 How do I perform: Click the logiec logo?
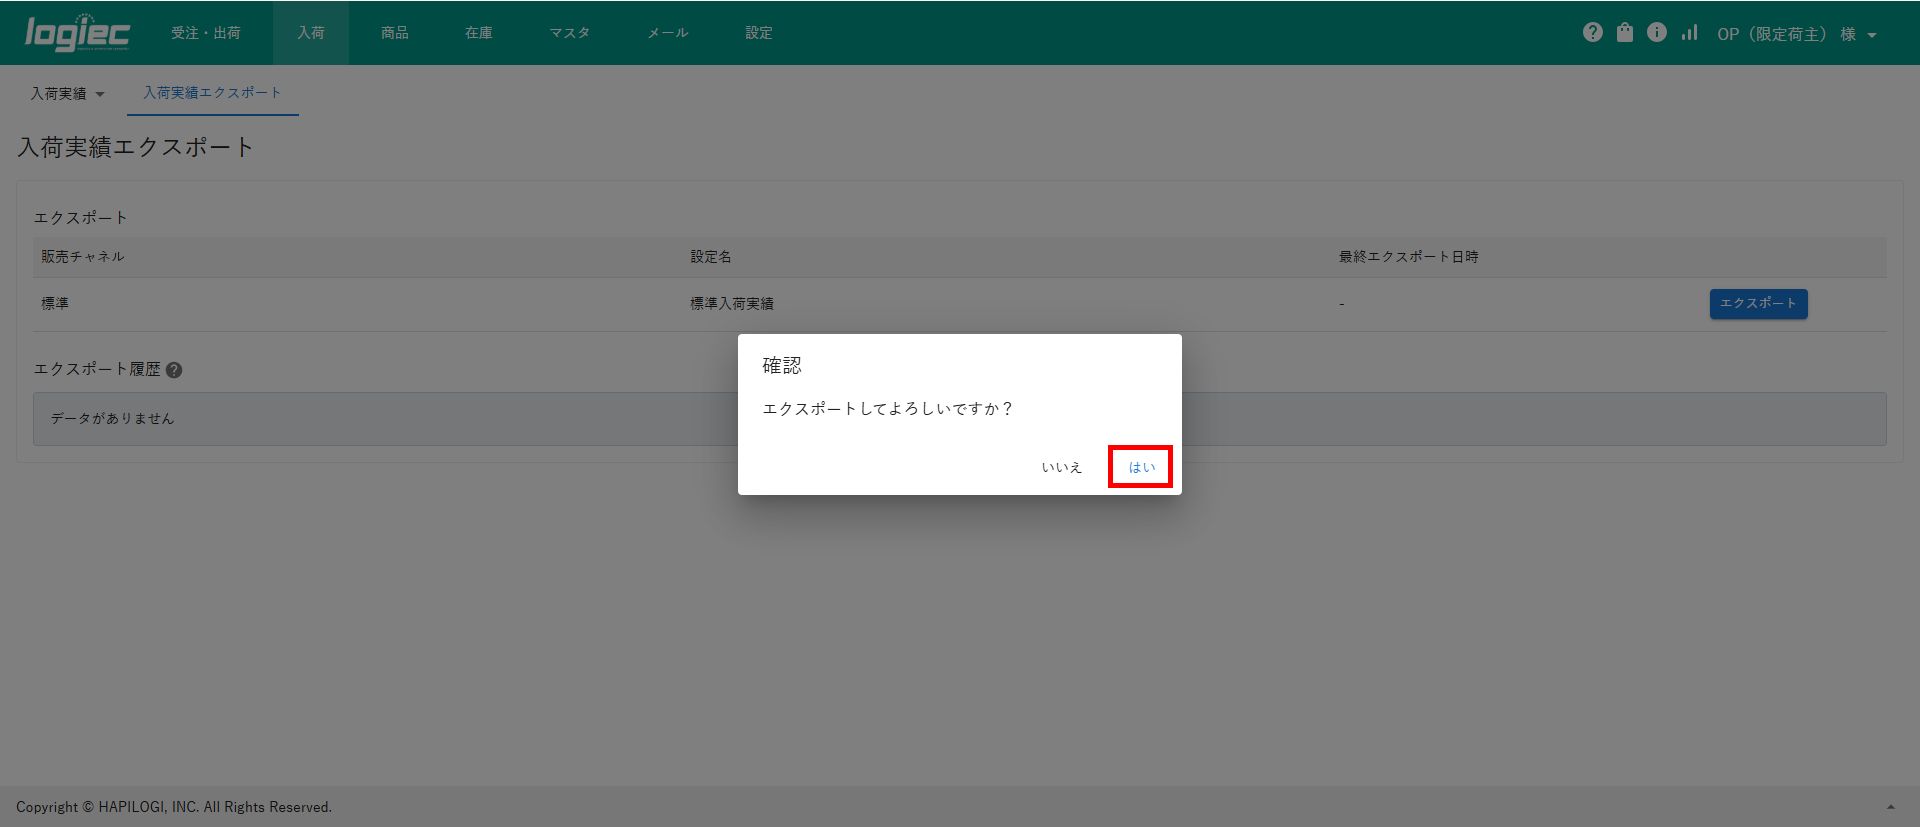click(x=77, y=33)
